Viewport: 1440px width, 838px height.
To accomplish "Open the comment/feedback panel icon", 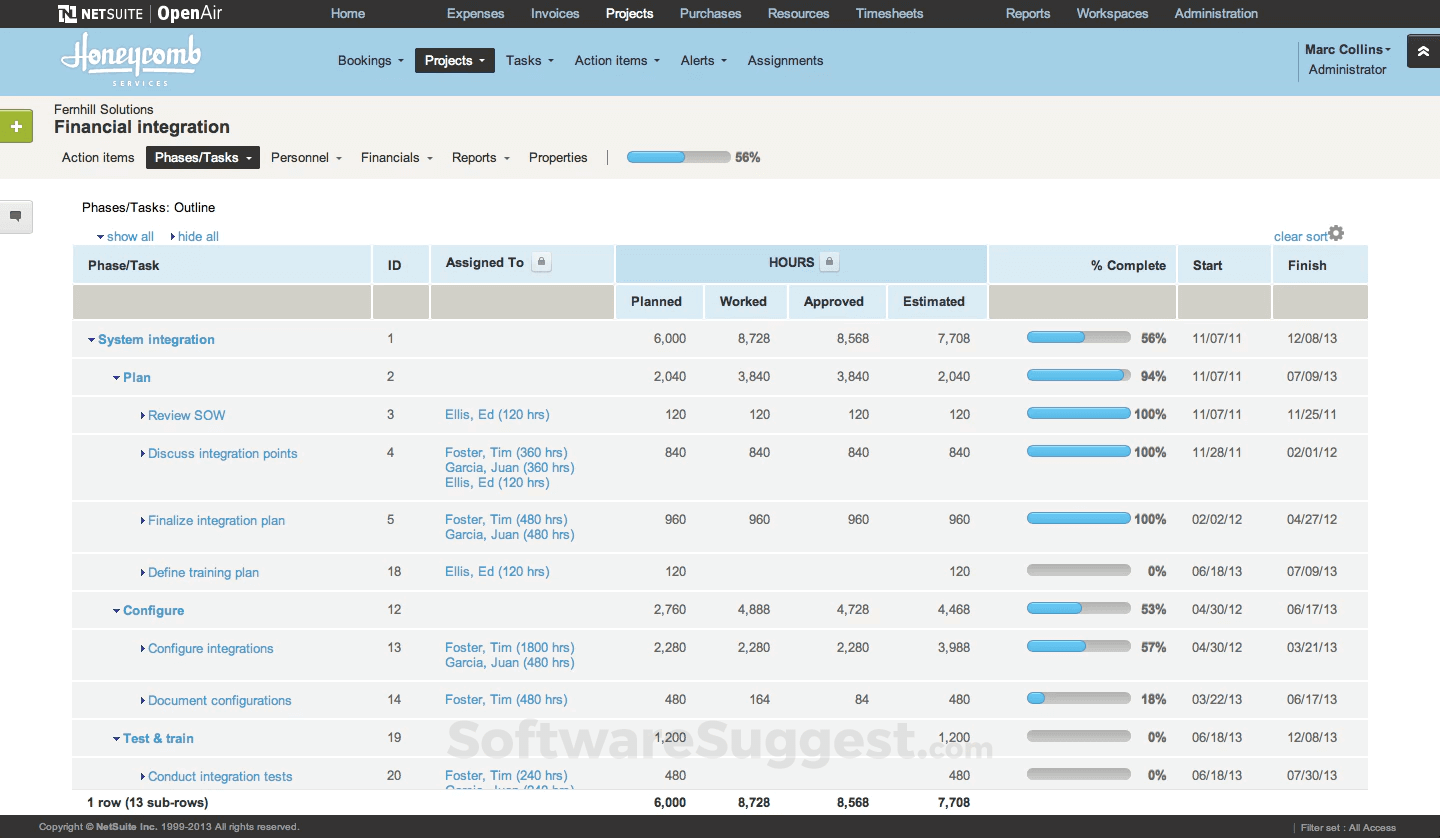I will tap(15, 217).
